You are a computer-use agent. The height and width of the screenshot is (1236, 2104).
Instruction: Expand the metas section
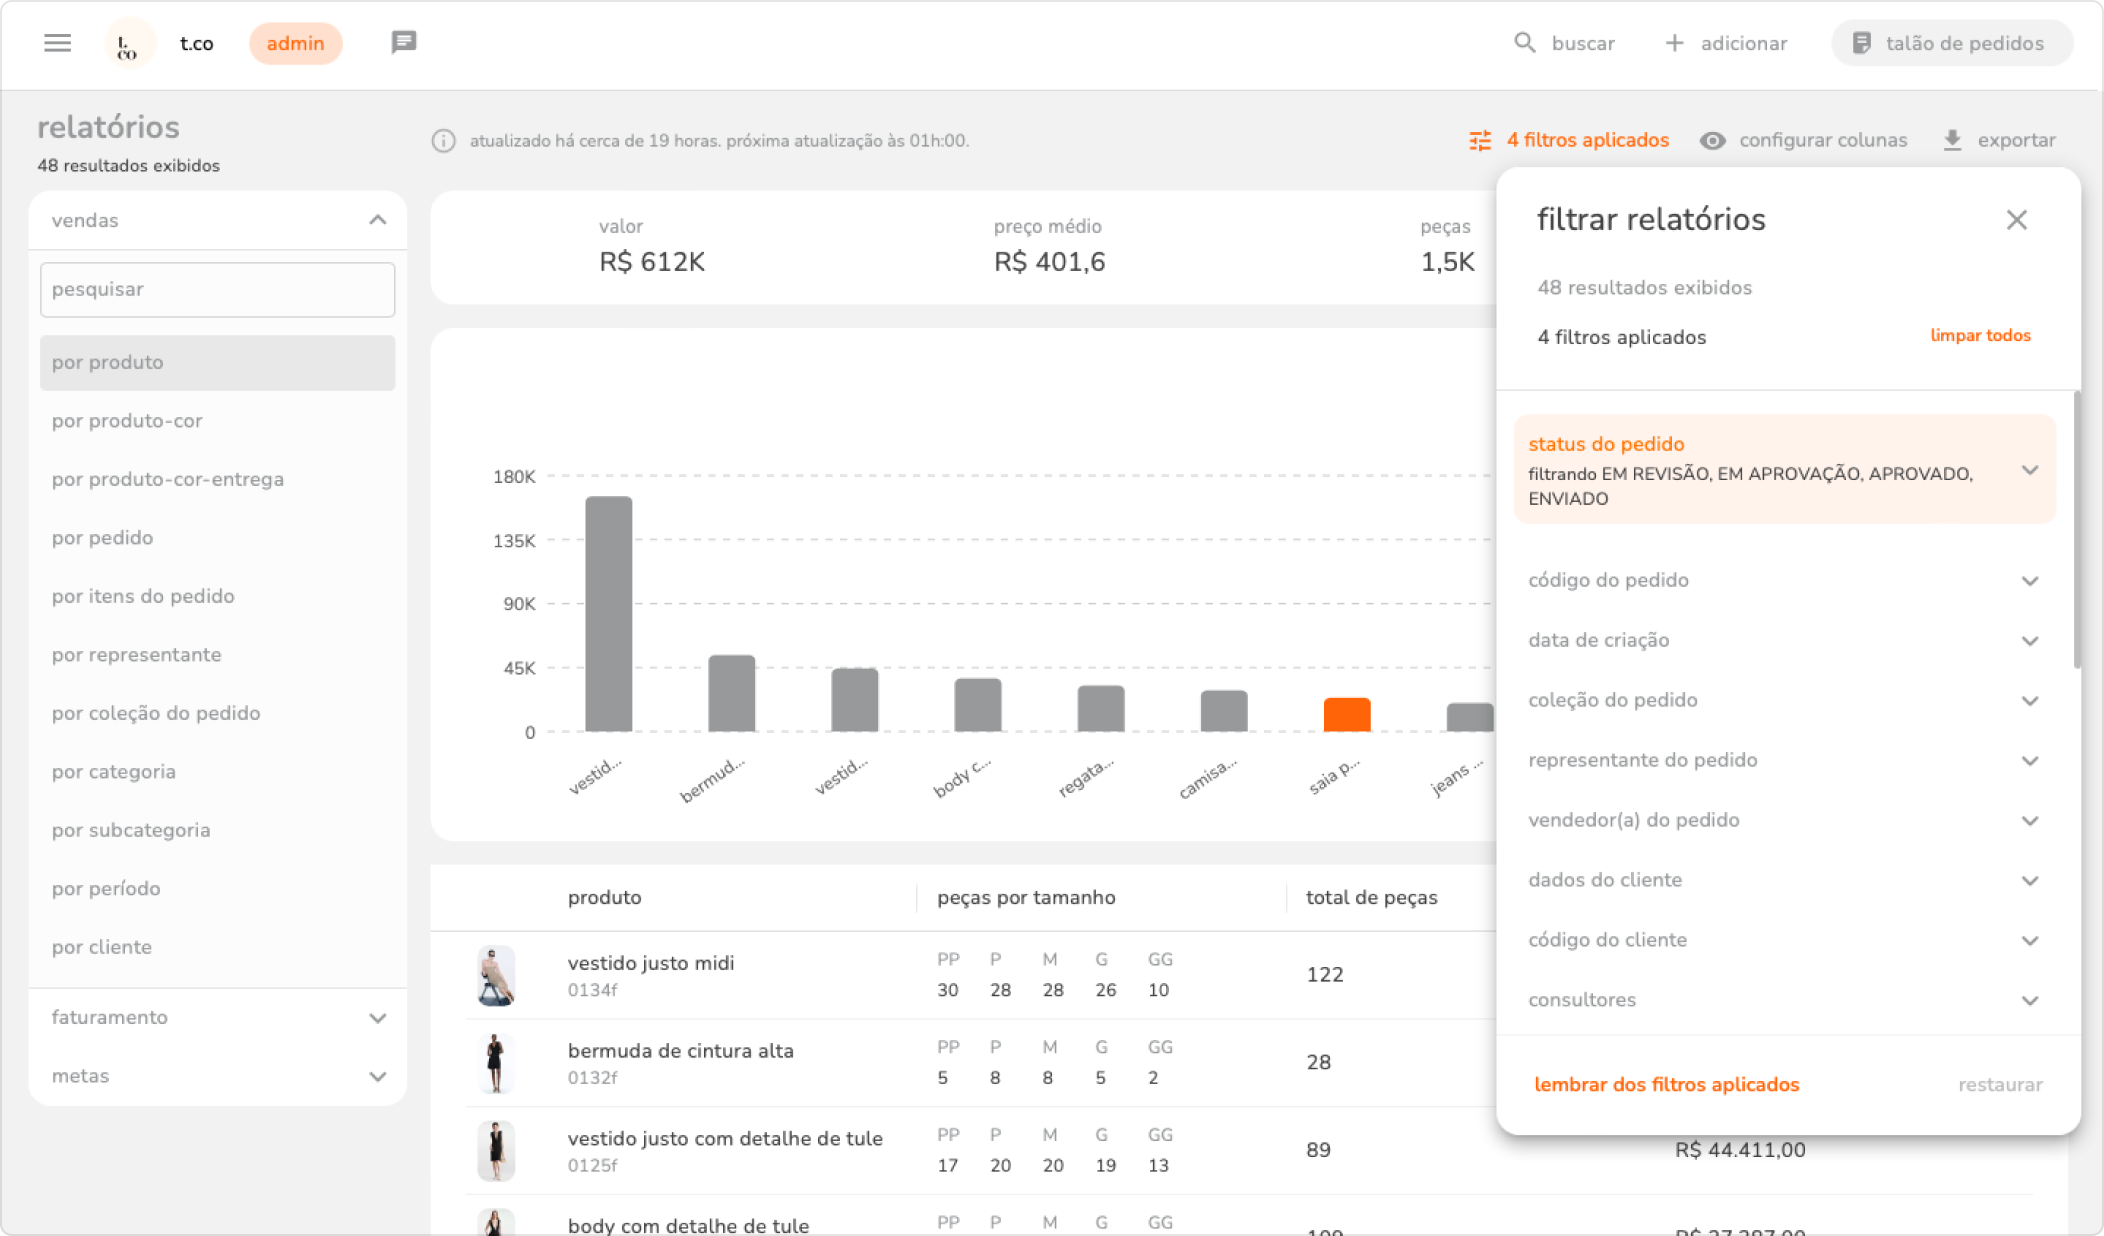(377, 1077)
